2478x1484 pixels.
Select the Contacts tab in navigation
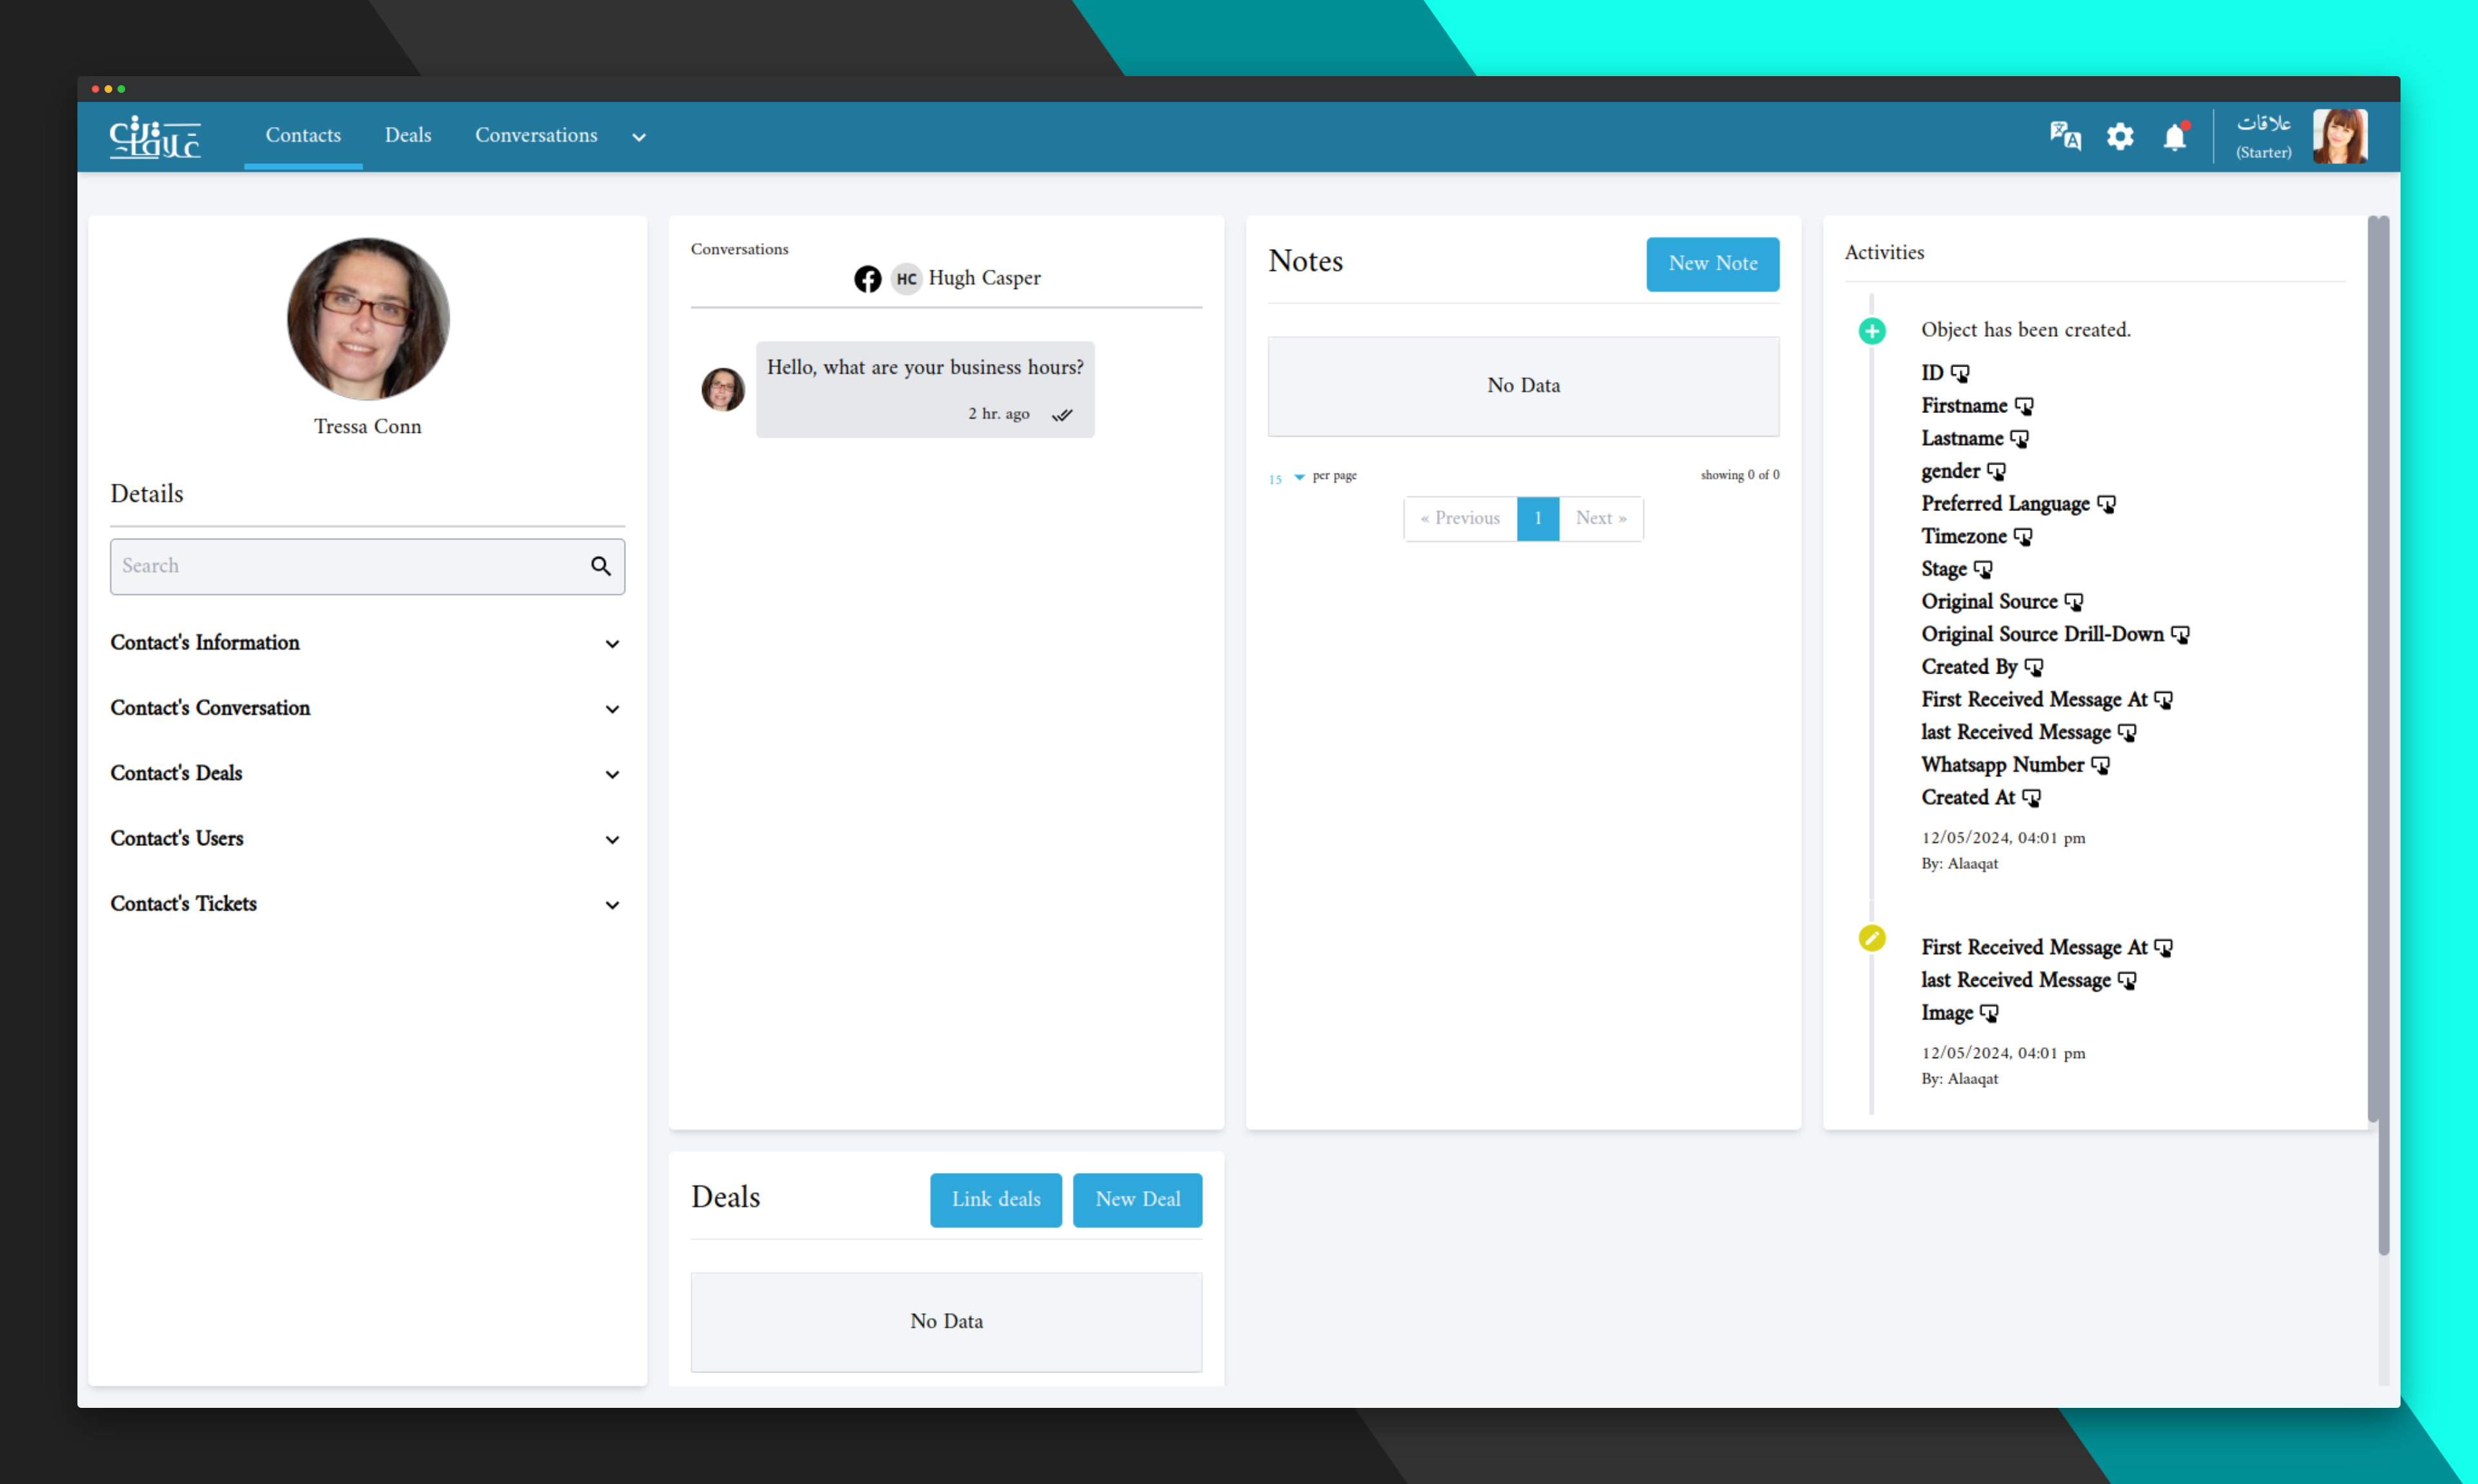click(x=302, y=134)
